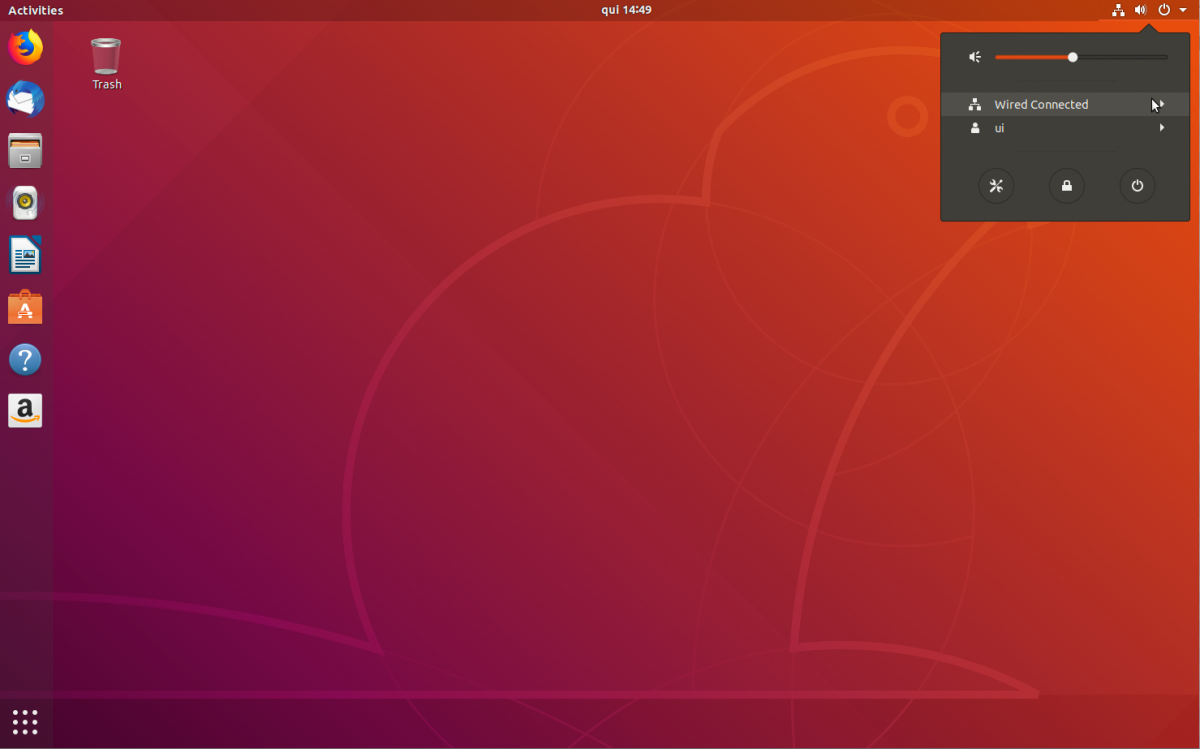Open LibreOffice Writer from the dock

(25, 255)
